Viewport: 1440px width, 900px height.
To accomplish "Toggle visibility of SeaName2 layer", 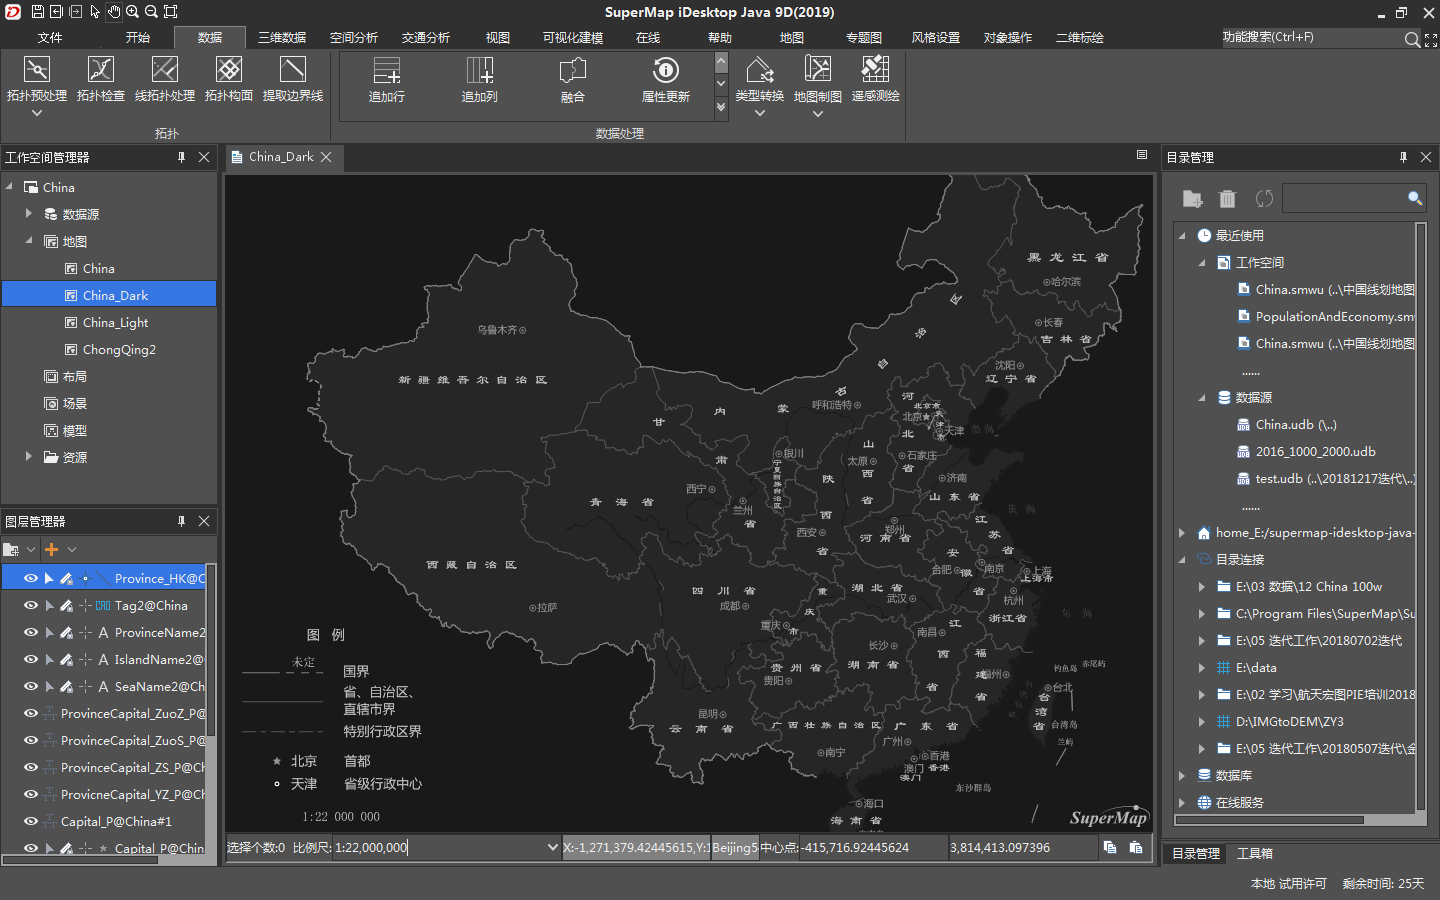I will 31,686.
